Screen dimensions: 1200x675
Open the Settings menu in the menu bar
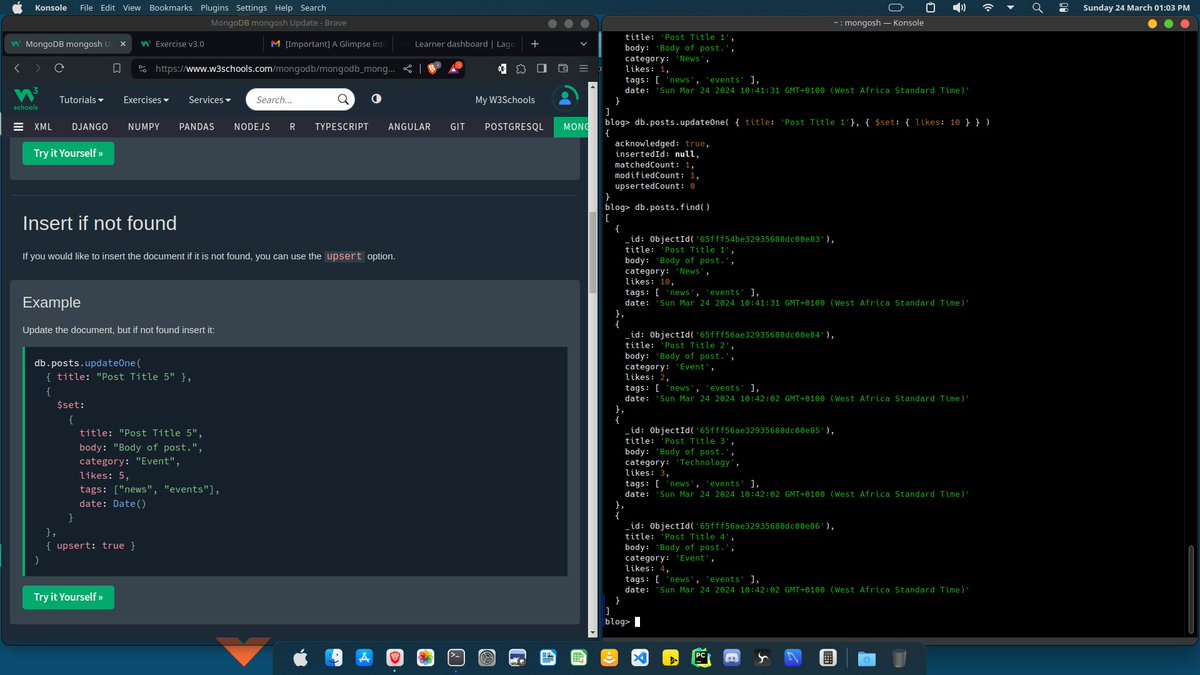pos(251,7)
